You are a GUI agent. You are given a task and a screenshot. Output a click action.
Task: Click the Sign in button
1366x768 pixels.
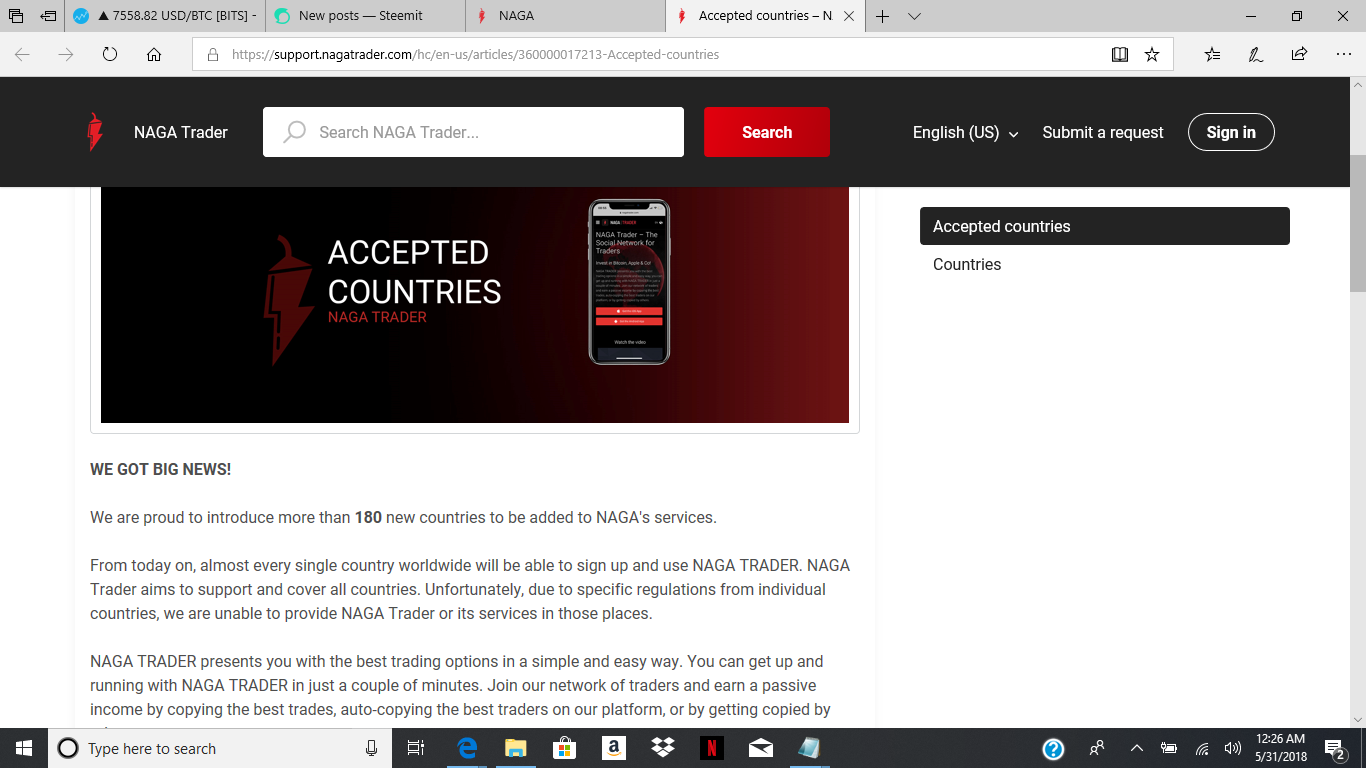pyautogui.click(x=1231, y=132)
